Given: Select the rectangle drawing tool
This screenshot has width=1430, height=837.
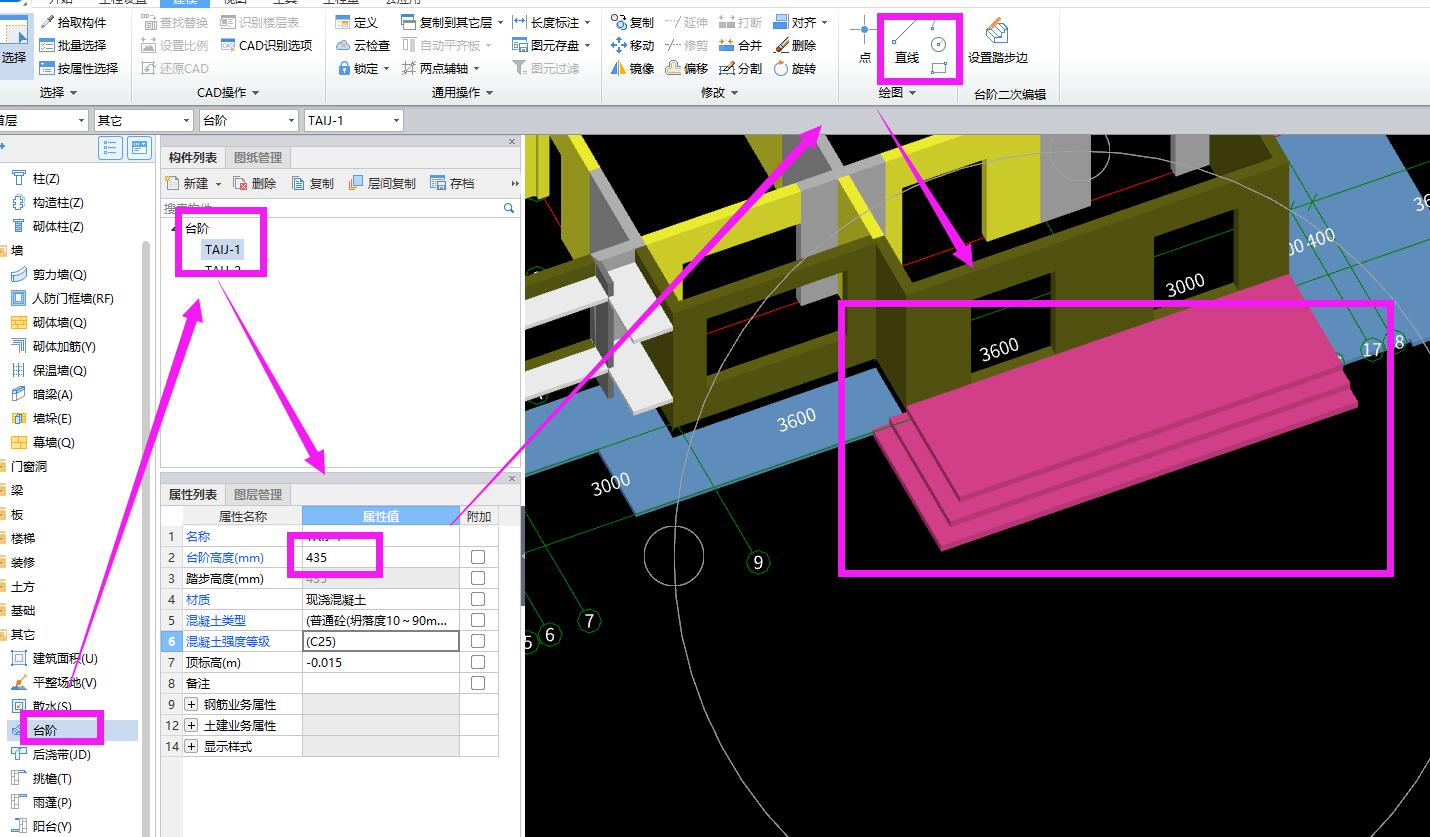Looking at the screenshot, I should (x=938, y=68).
